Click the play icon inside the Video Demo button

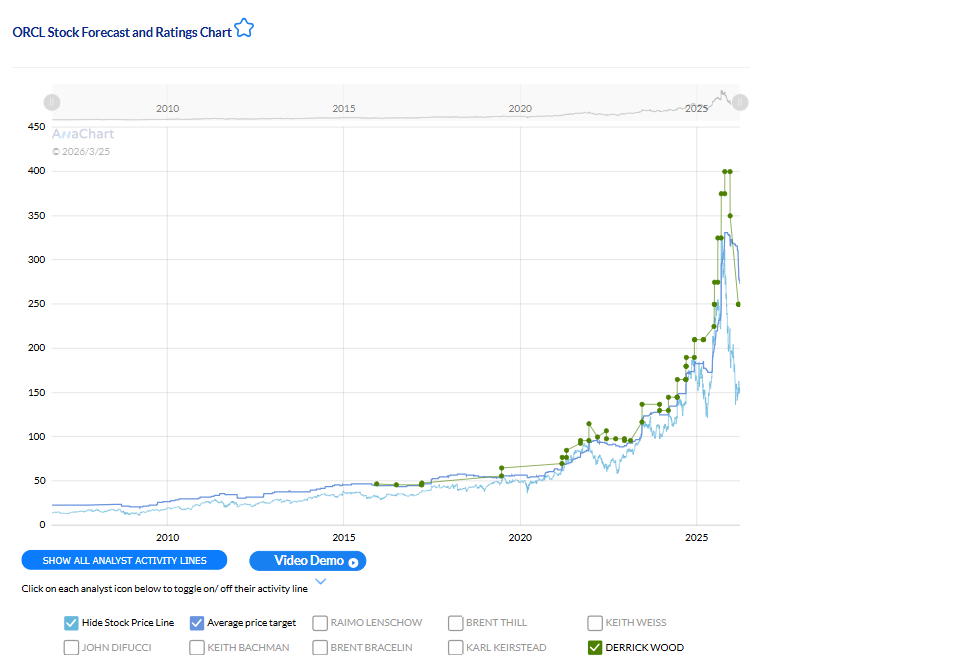[353, 561]
